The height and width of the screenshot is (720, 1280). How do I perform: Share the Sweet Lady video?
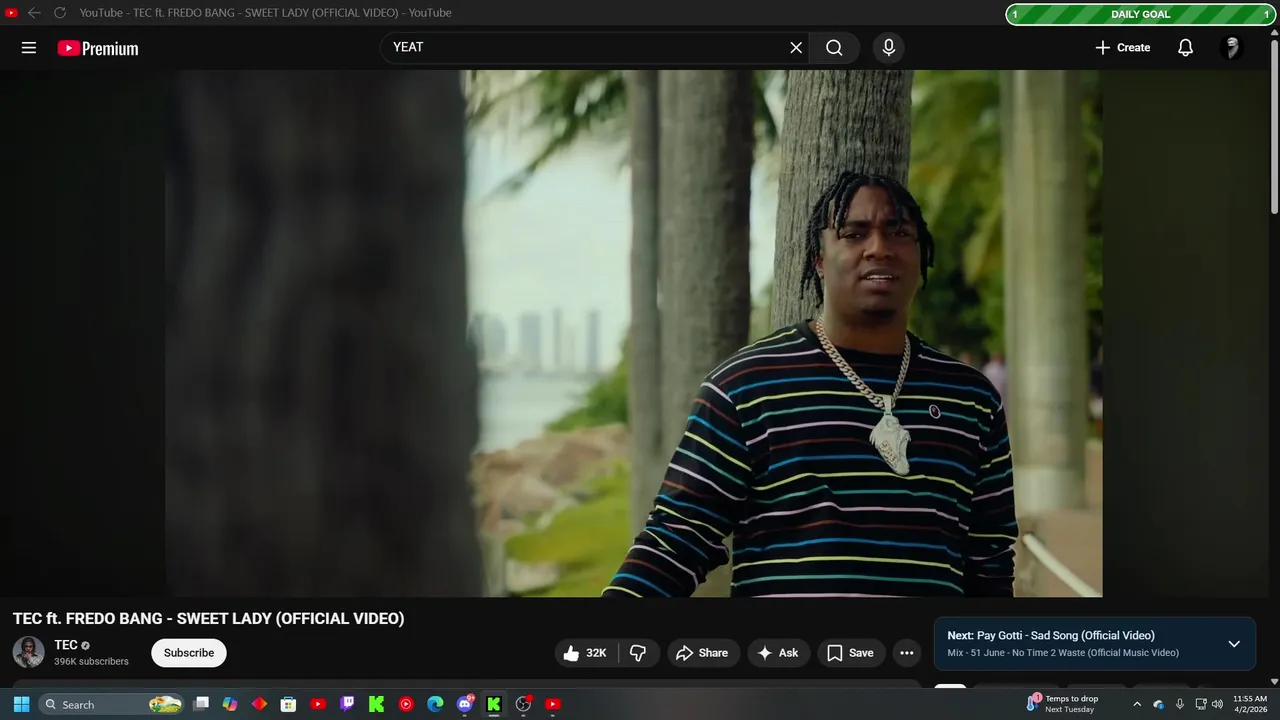703,653
